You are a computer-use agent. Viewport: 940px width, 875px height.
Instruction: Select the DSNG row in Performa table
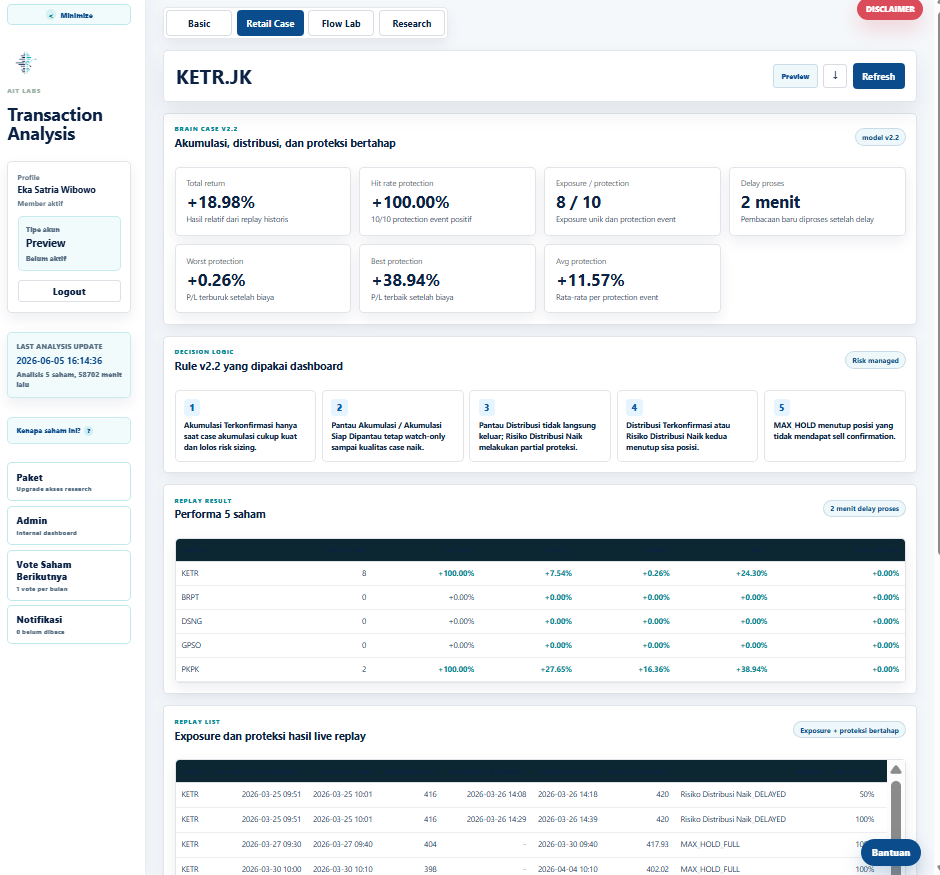coord(540,621)
